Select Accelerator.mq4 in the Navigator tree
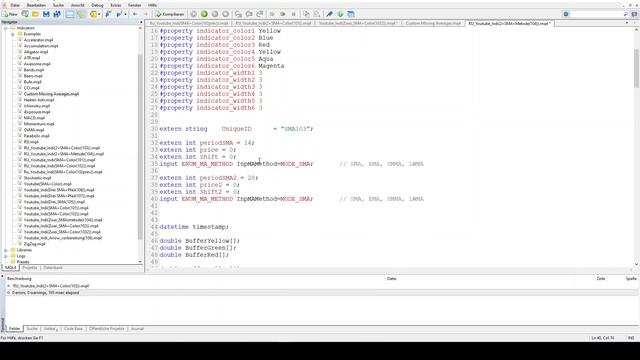Screen dimensions: 640x360 coord(38,40)
